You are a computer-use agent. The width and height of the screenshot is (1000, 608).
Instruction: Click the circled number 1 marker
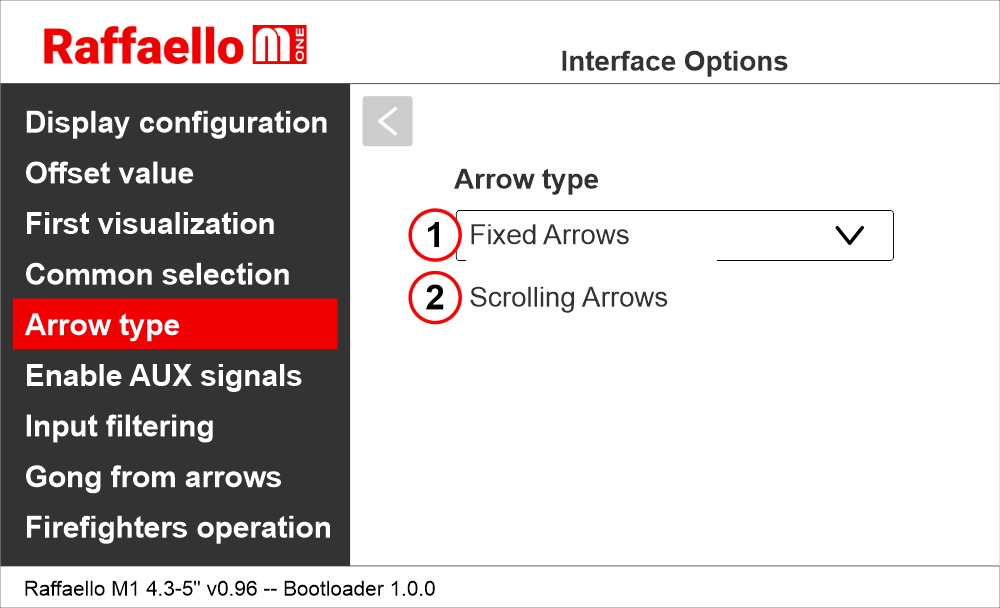pos(434,236)
